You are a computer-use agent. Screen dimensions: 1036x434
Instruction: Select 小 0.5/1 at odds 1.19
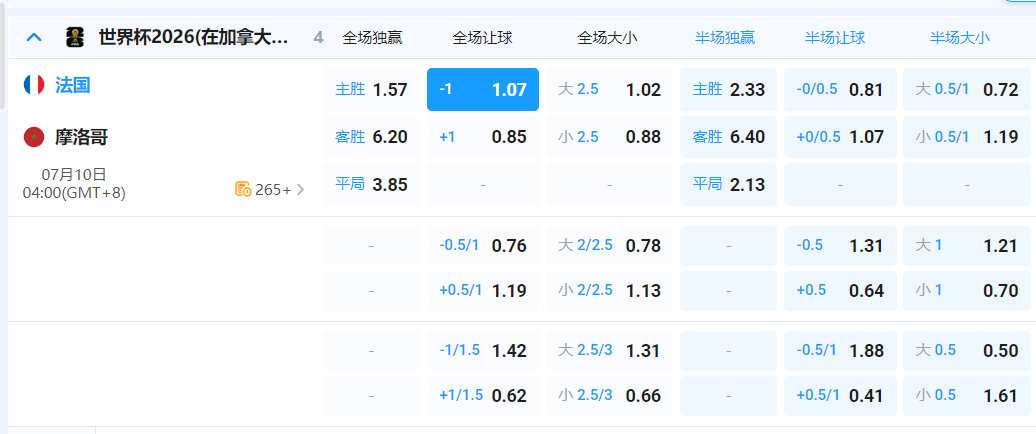point(967,137)
